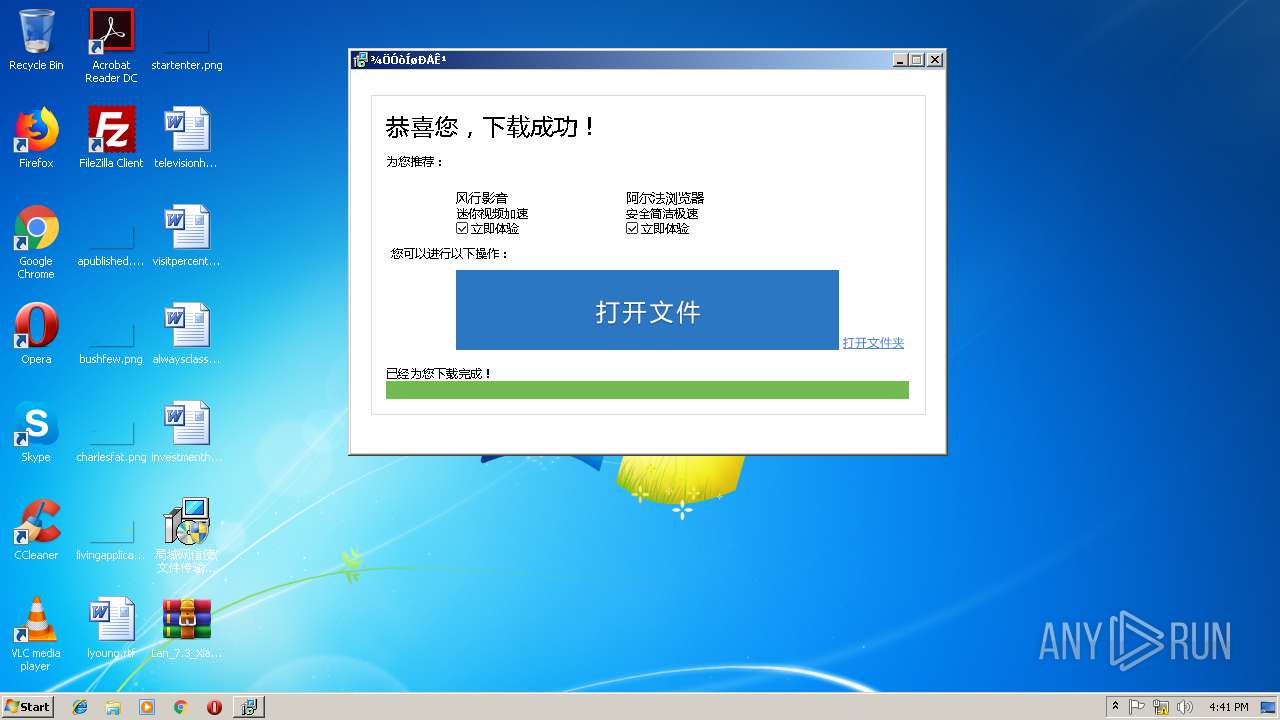Show hidden tray icons arrow
Viewport: 1280px width, 720px height.
(x=1115, y=707)
